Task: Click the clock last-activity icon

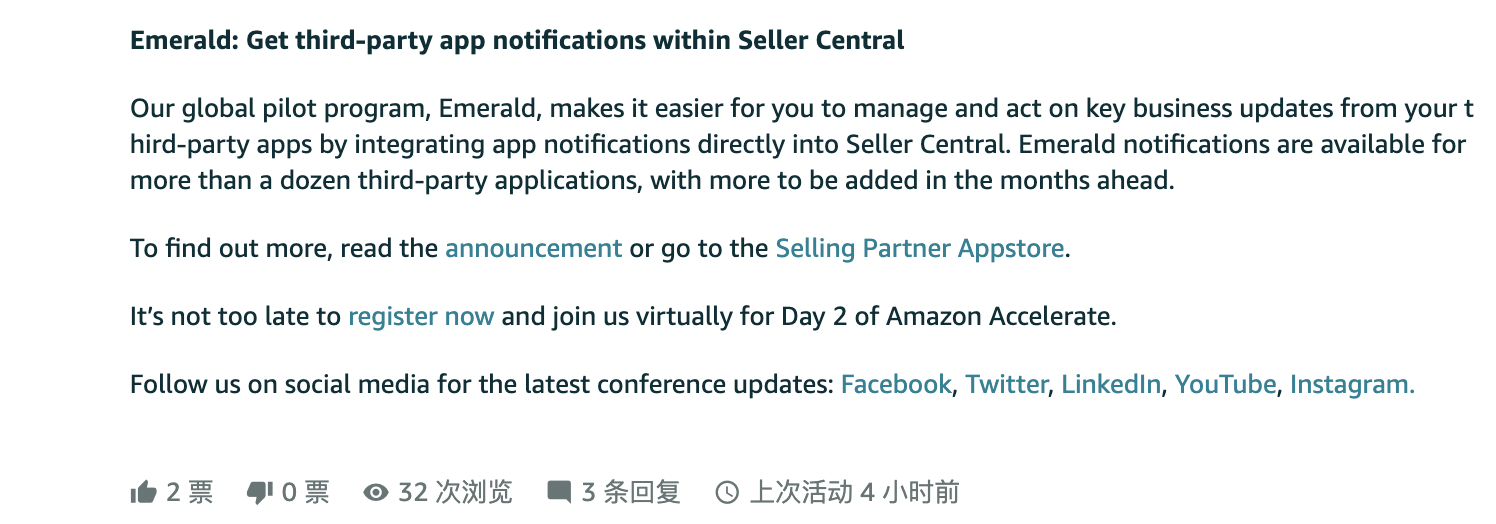Action: pyautogui.click(x=728, y=492)
